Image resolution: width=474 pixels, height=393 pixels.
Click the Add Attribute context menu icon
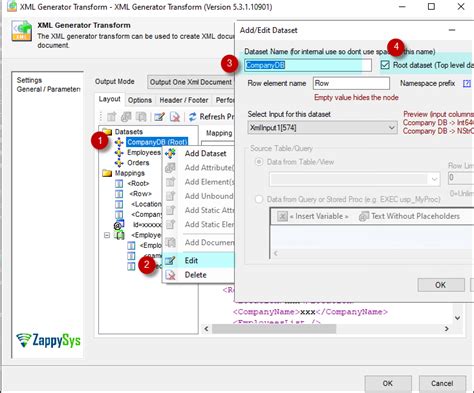(x=170, y=168)
